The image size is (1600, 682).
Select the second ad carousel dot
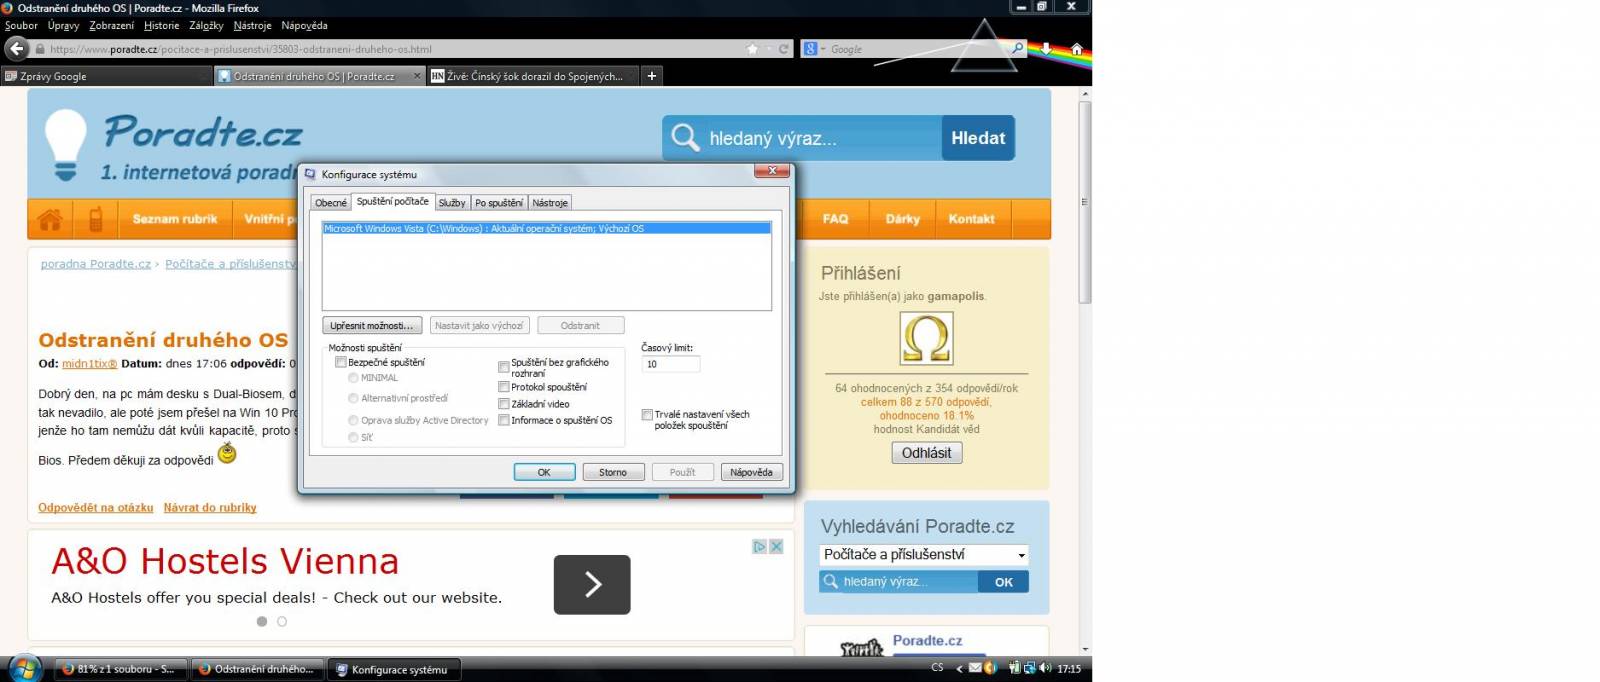point(282,621)
